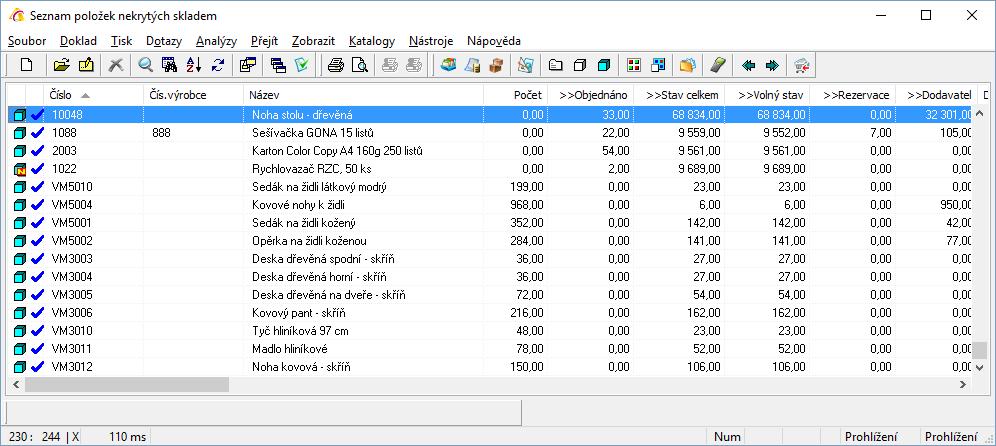Screen dimensions: 996x446
Task: Click the shopping cart icon
Action: (802, 65)
